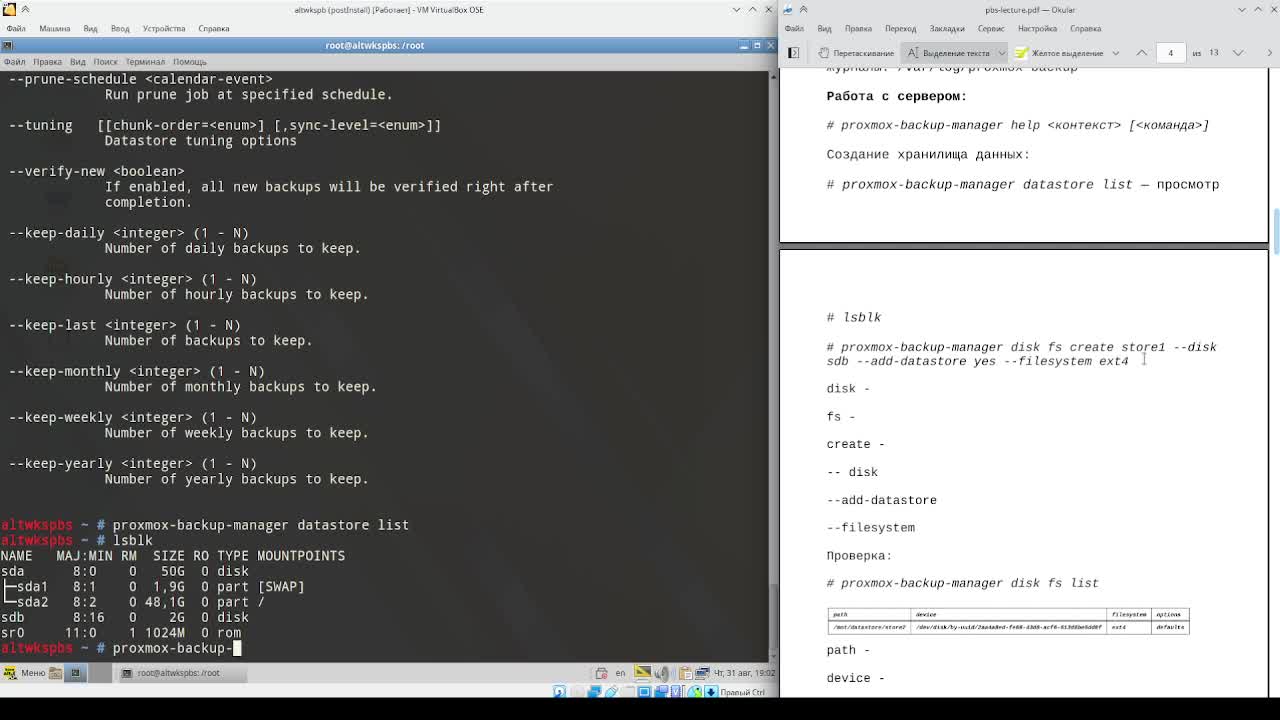Viewport: 1280px width, 720px height.
Task: Click the en keyboard layout indicator
Action: (x=620, y=673)
